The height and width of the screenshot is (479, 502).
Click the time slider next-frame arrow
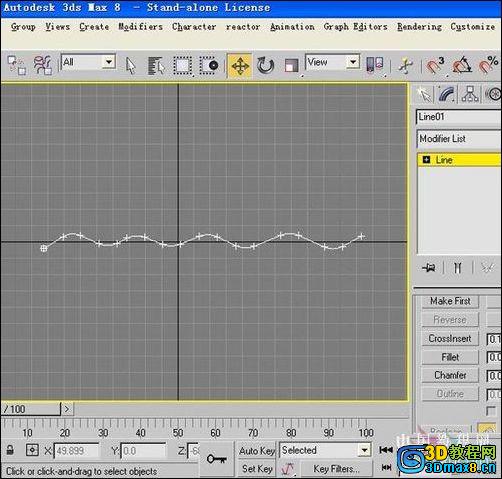click(x=67, y=409)
